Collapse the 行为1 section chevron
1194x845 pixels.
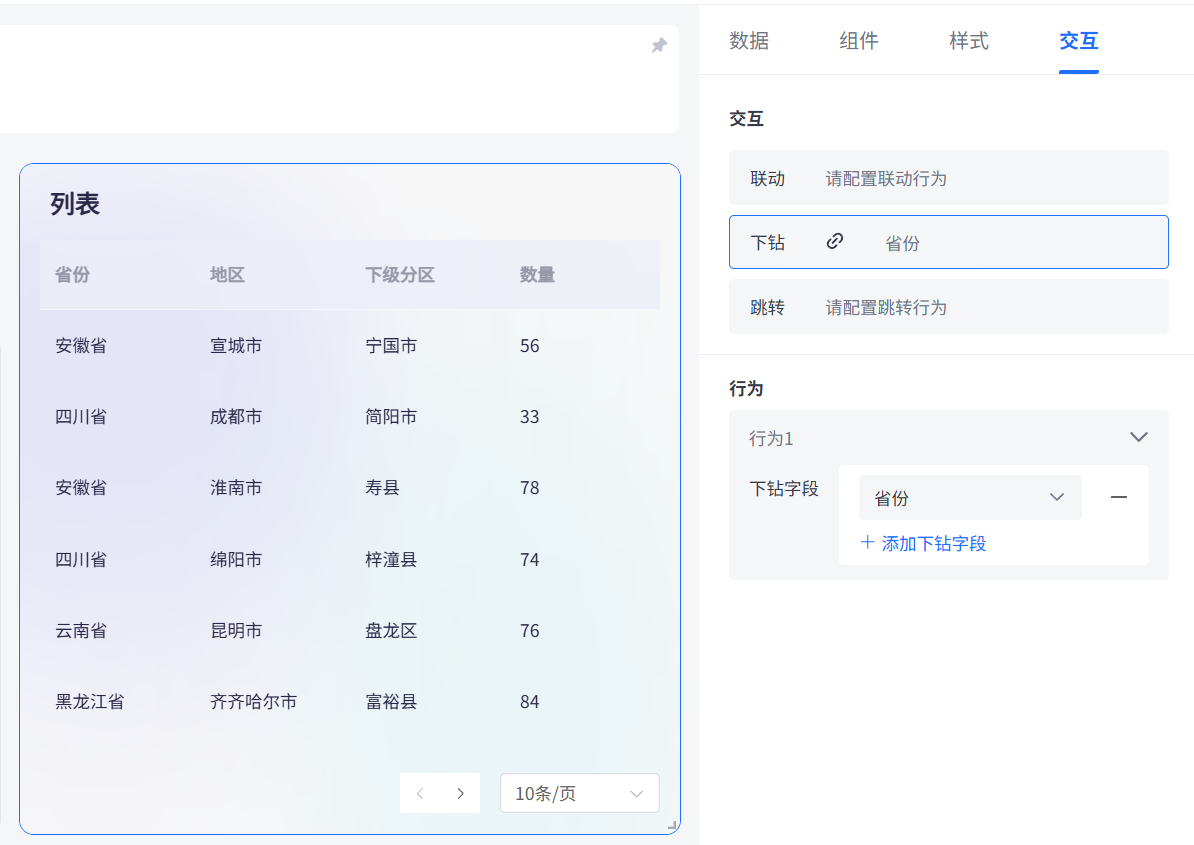click(1138, 437)
